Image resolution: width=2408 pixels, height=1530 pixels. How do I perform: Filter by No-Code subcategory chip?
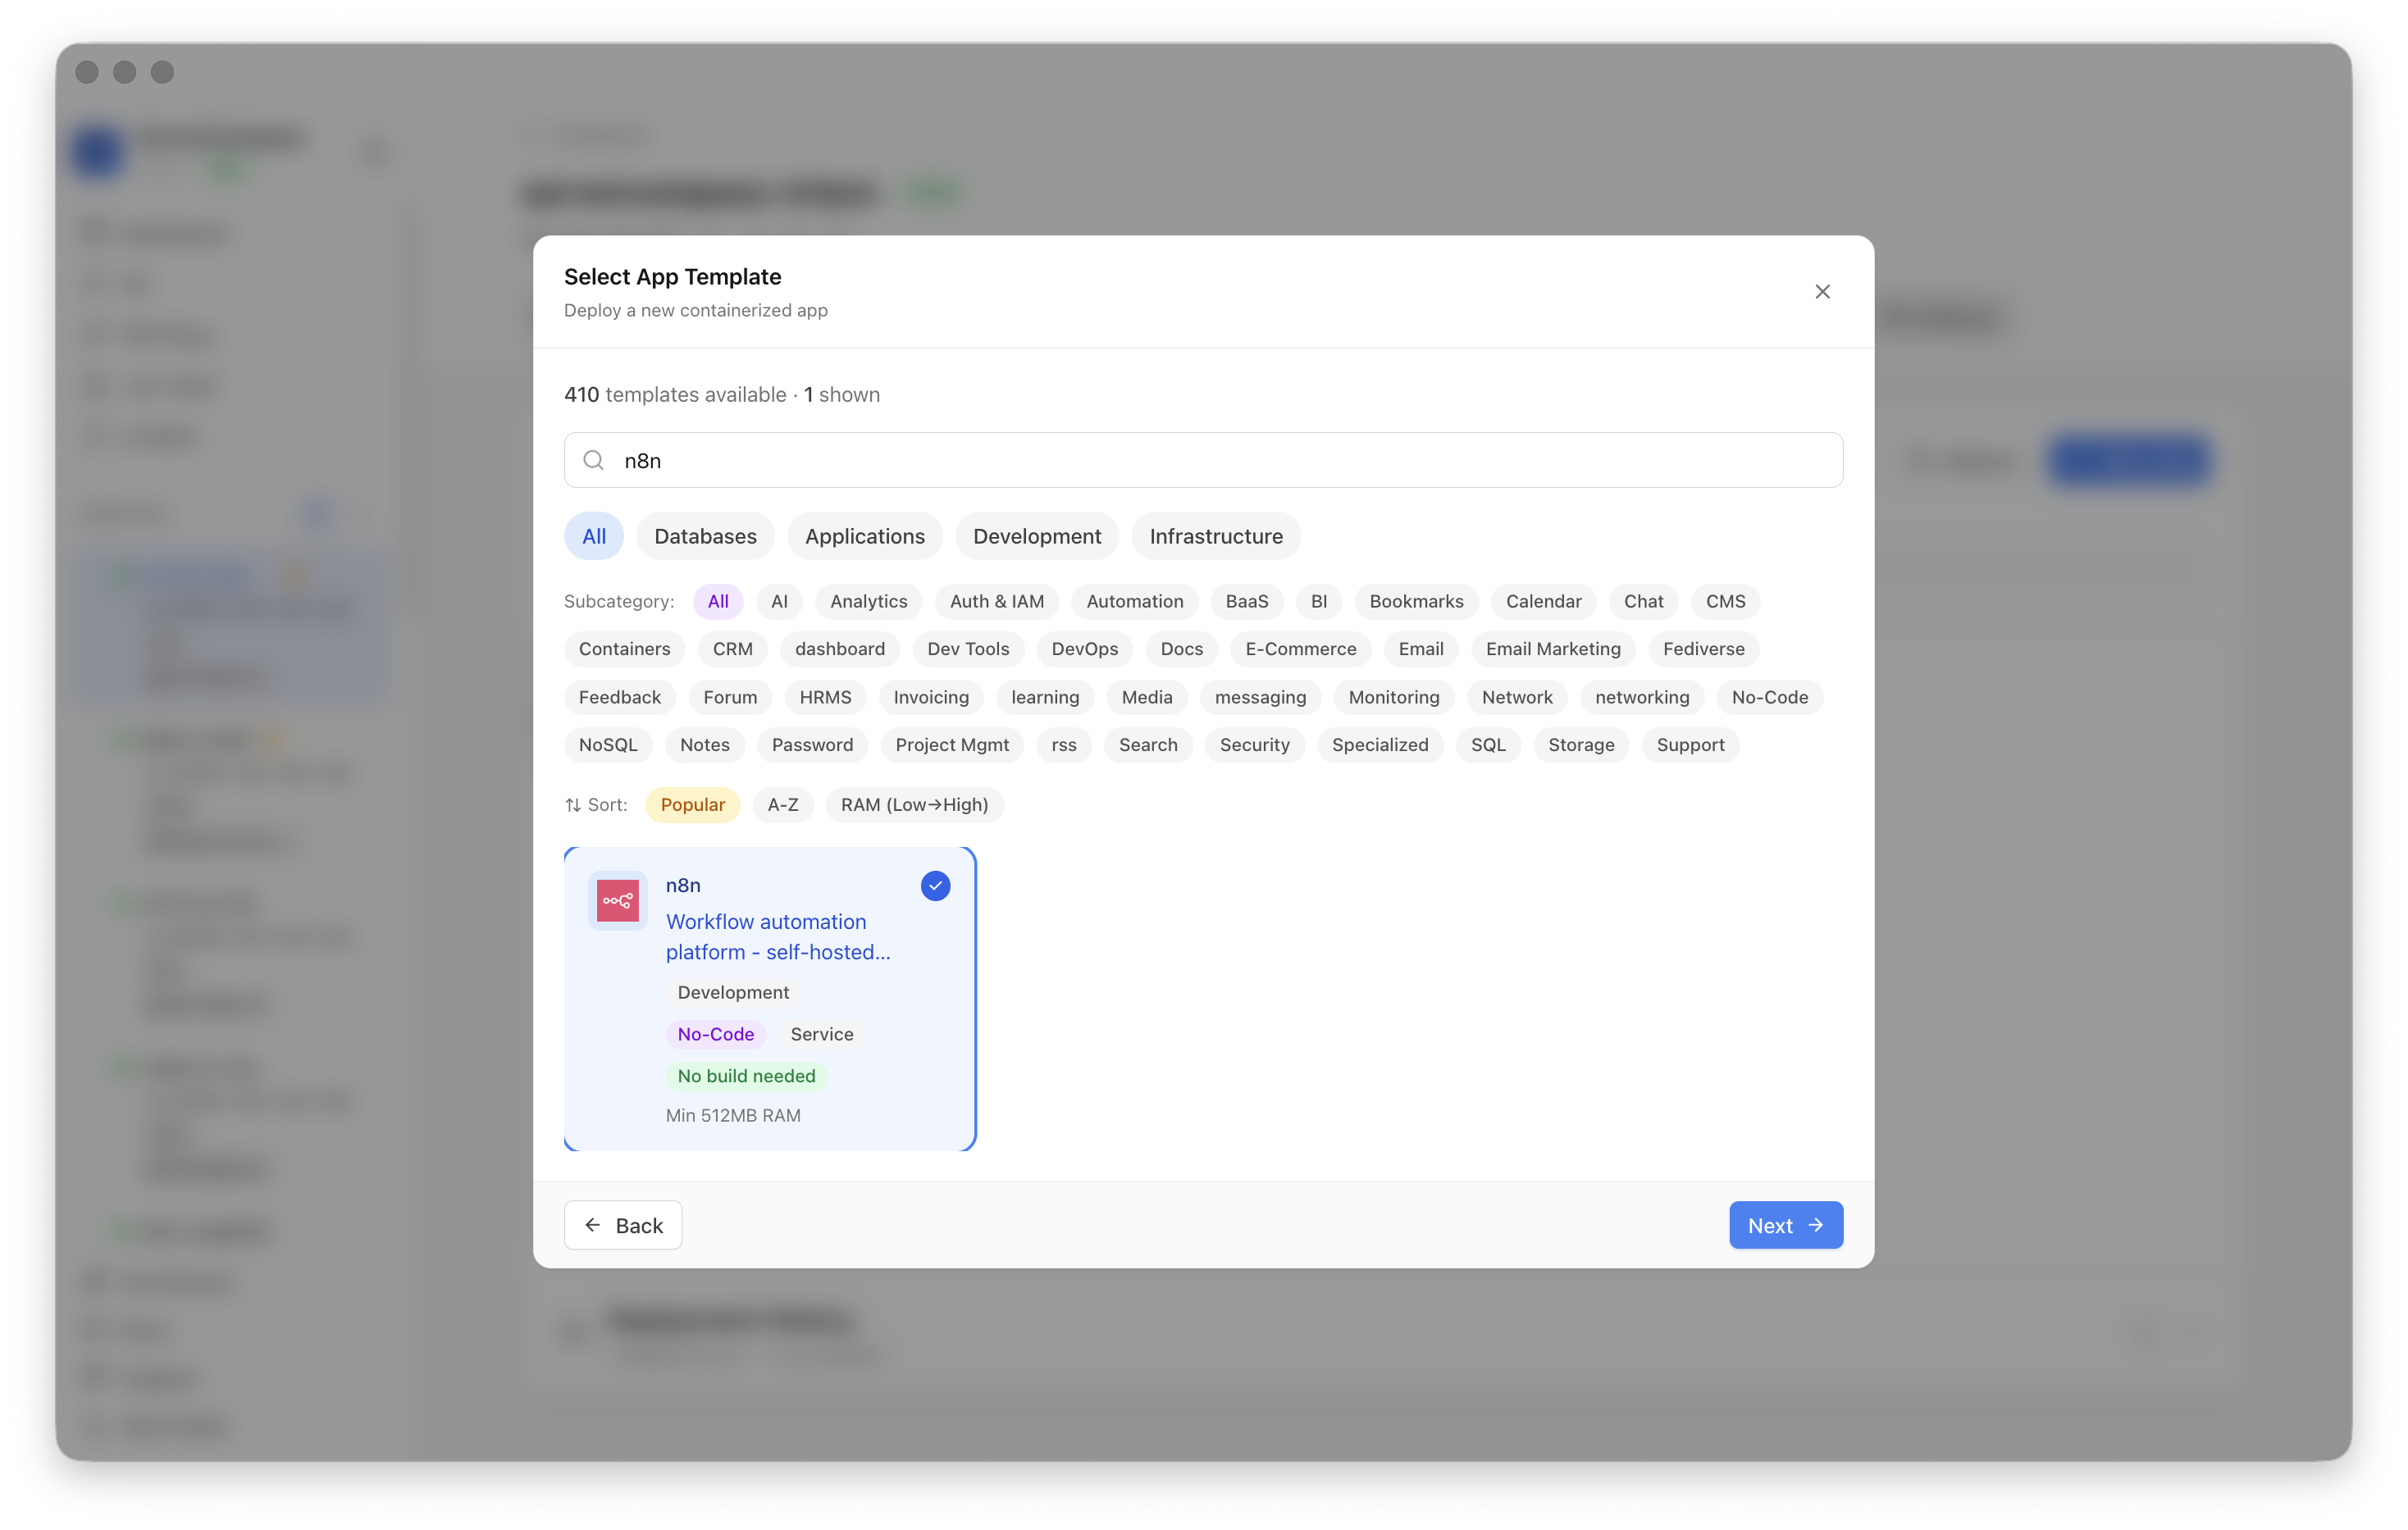tap(1769, 697)
